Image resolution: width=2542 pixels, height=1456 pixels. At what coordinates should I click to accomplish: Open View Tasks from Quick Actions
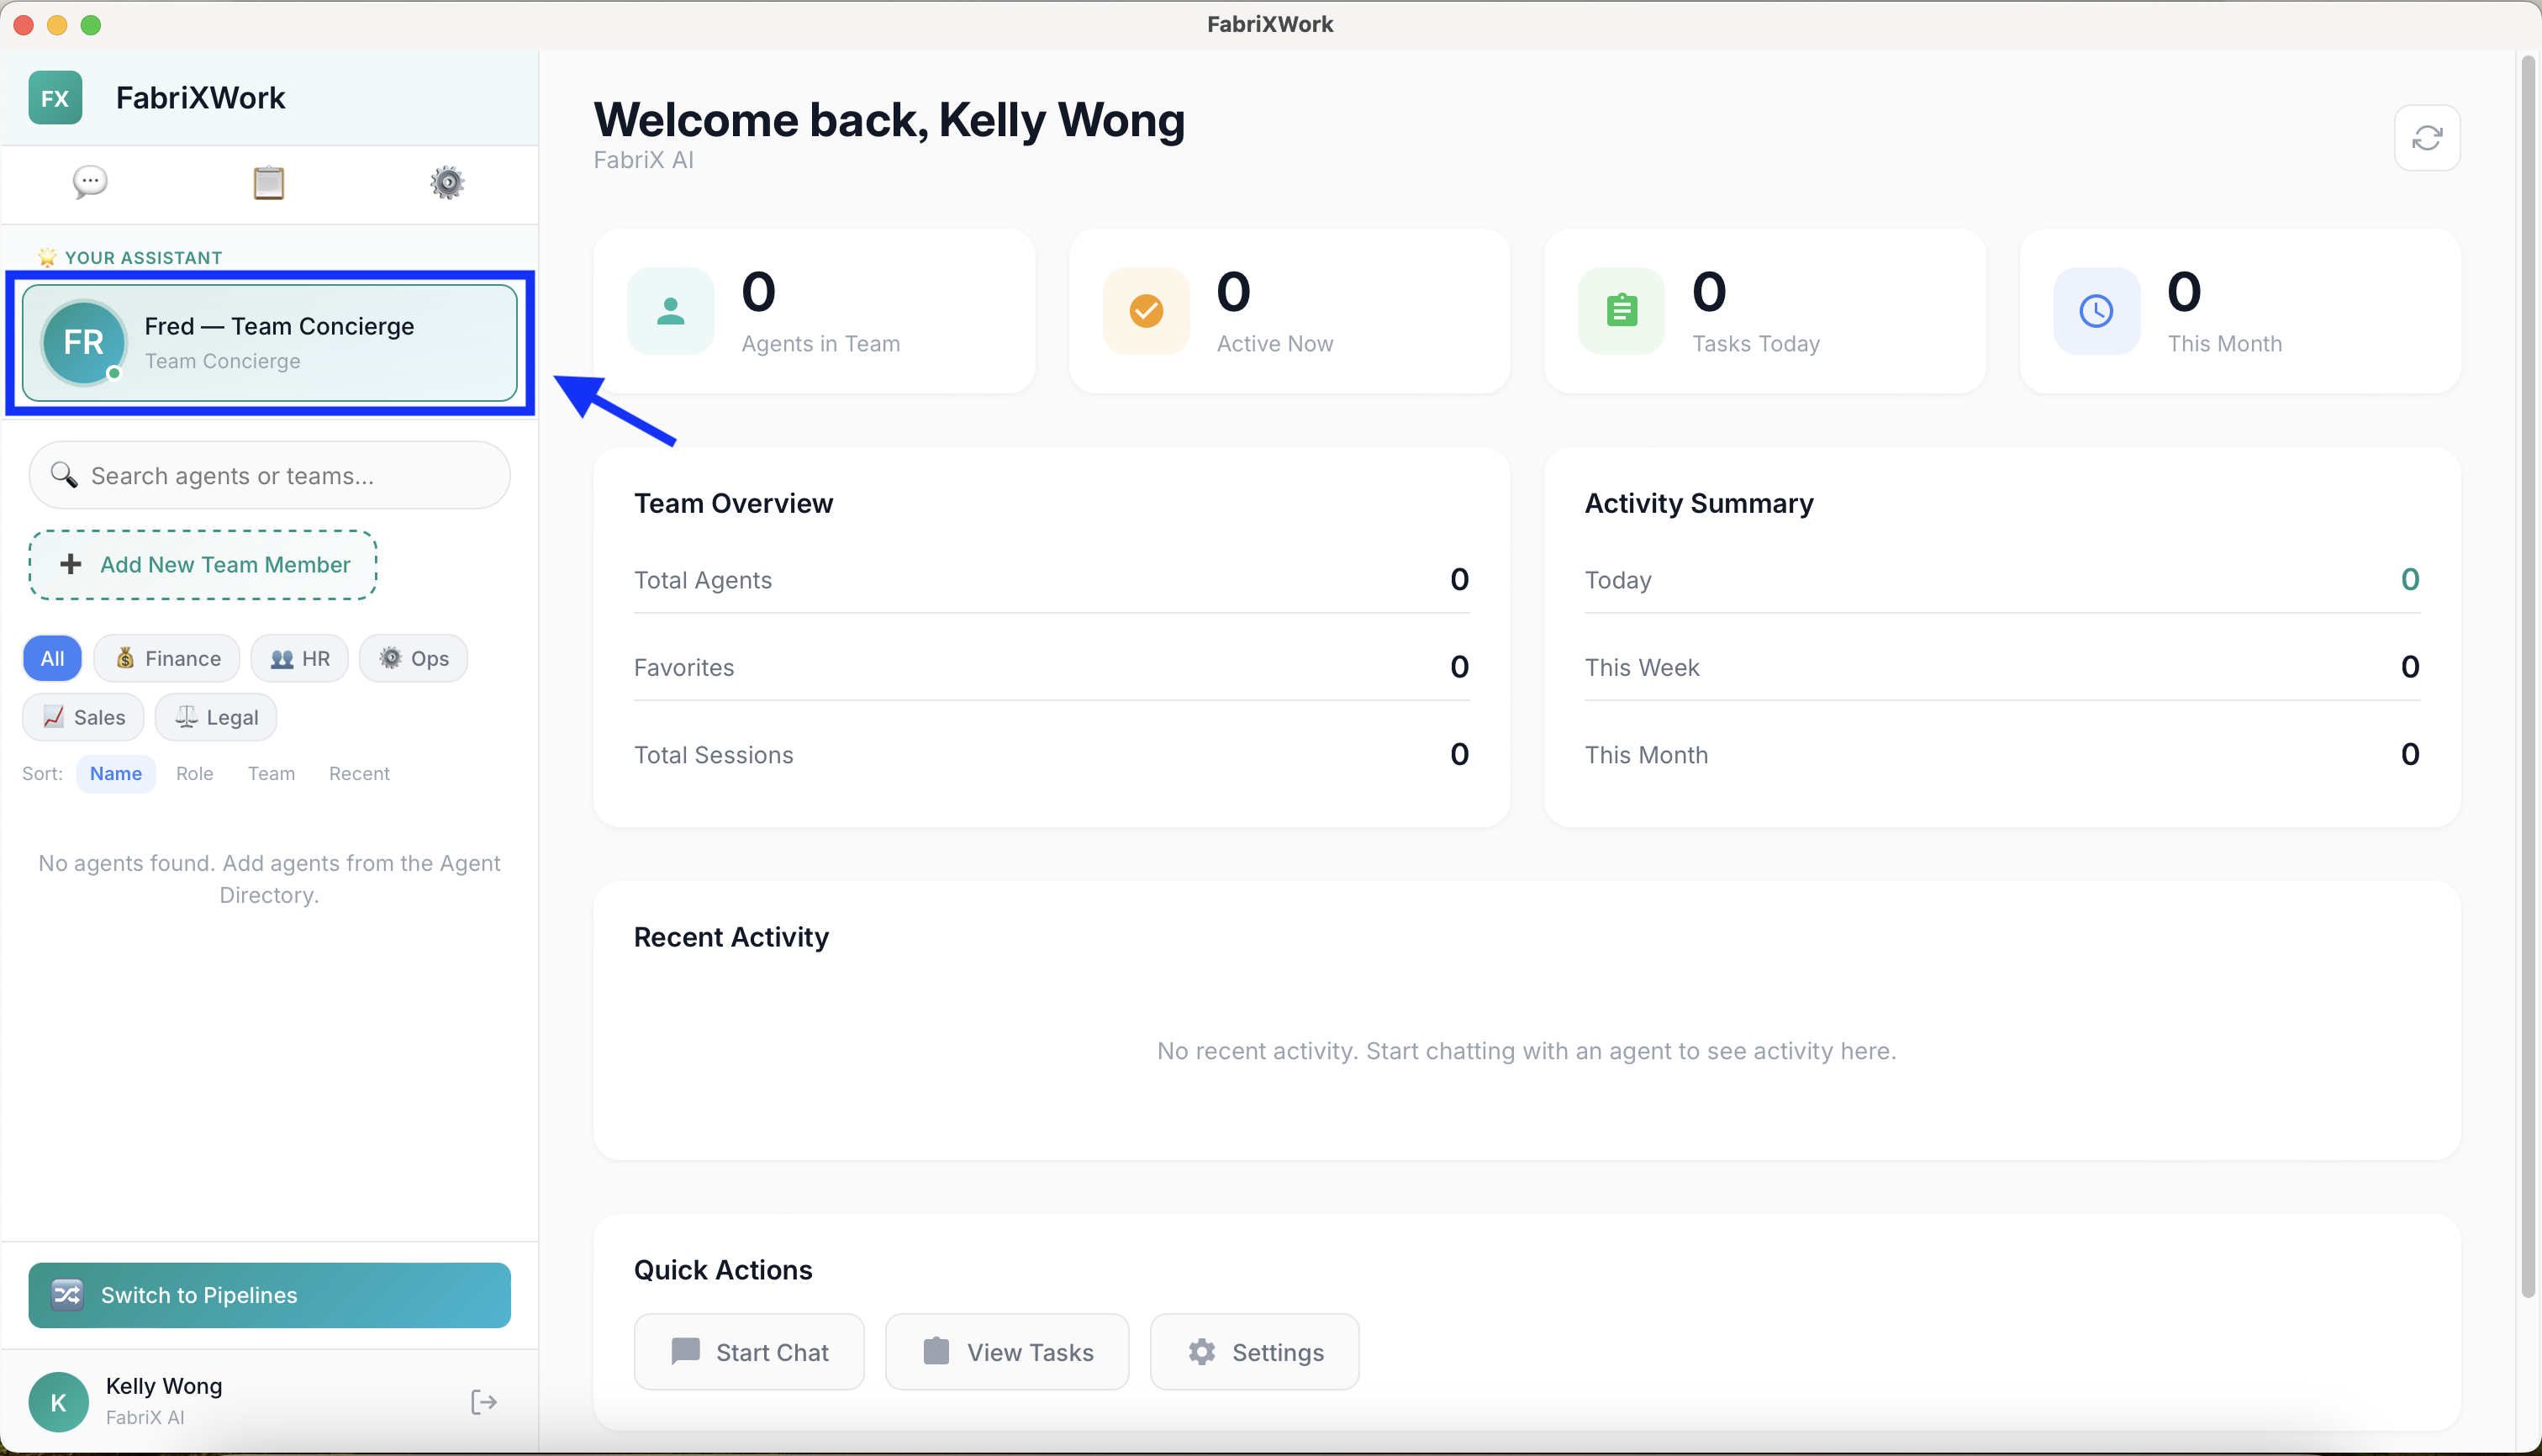tap(1006, 1351)
